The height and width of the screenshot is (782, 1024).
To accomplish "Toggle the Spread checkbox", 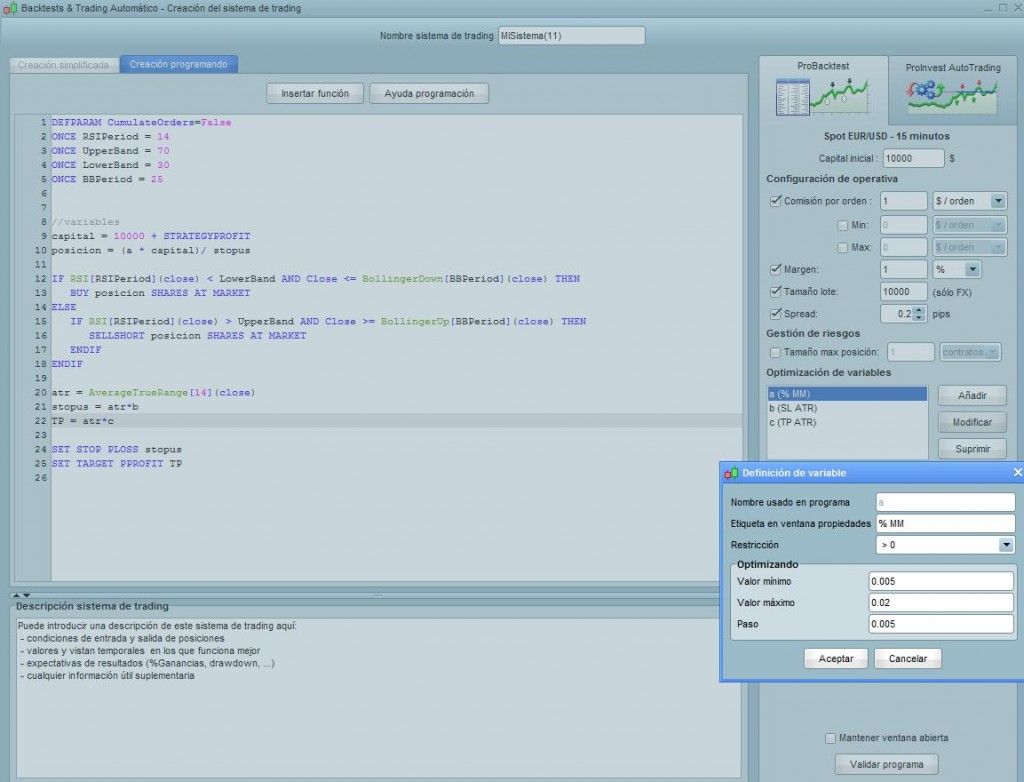I will (x=775, y=314).
